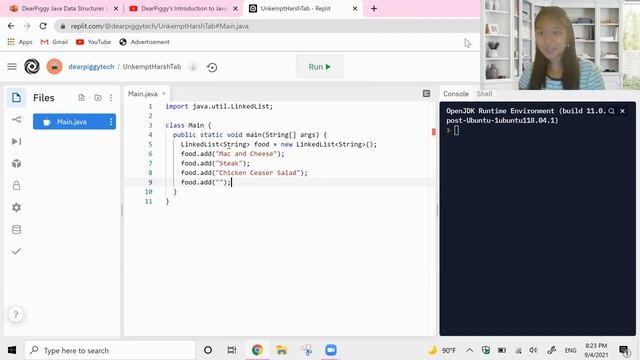Image resolution: width=640 pixels, height=360 pixels.
Task: Open the Debugger sidebar icon
Action: pos(16,141)
